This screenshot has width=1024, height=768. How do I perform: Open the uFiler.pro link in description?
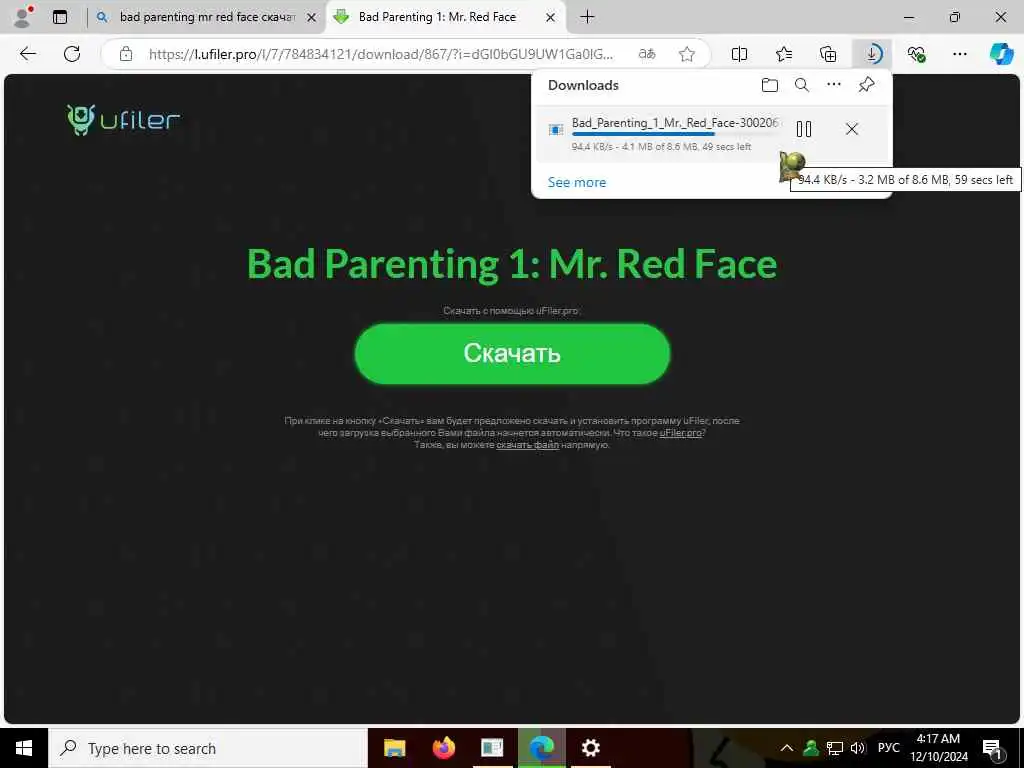pyautogui.click(x=680, y=433)
